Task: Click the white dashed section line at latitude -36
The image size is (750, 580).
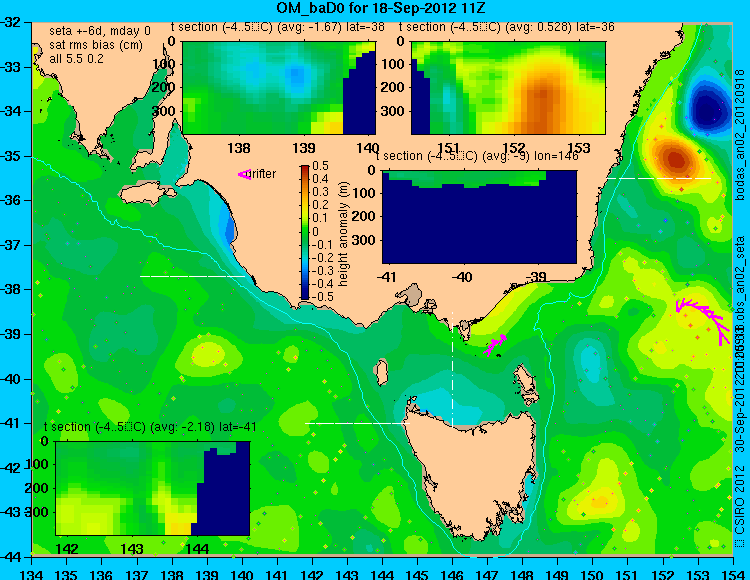Action: 659,178
